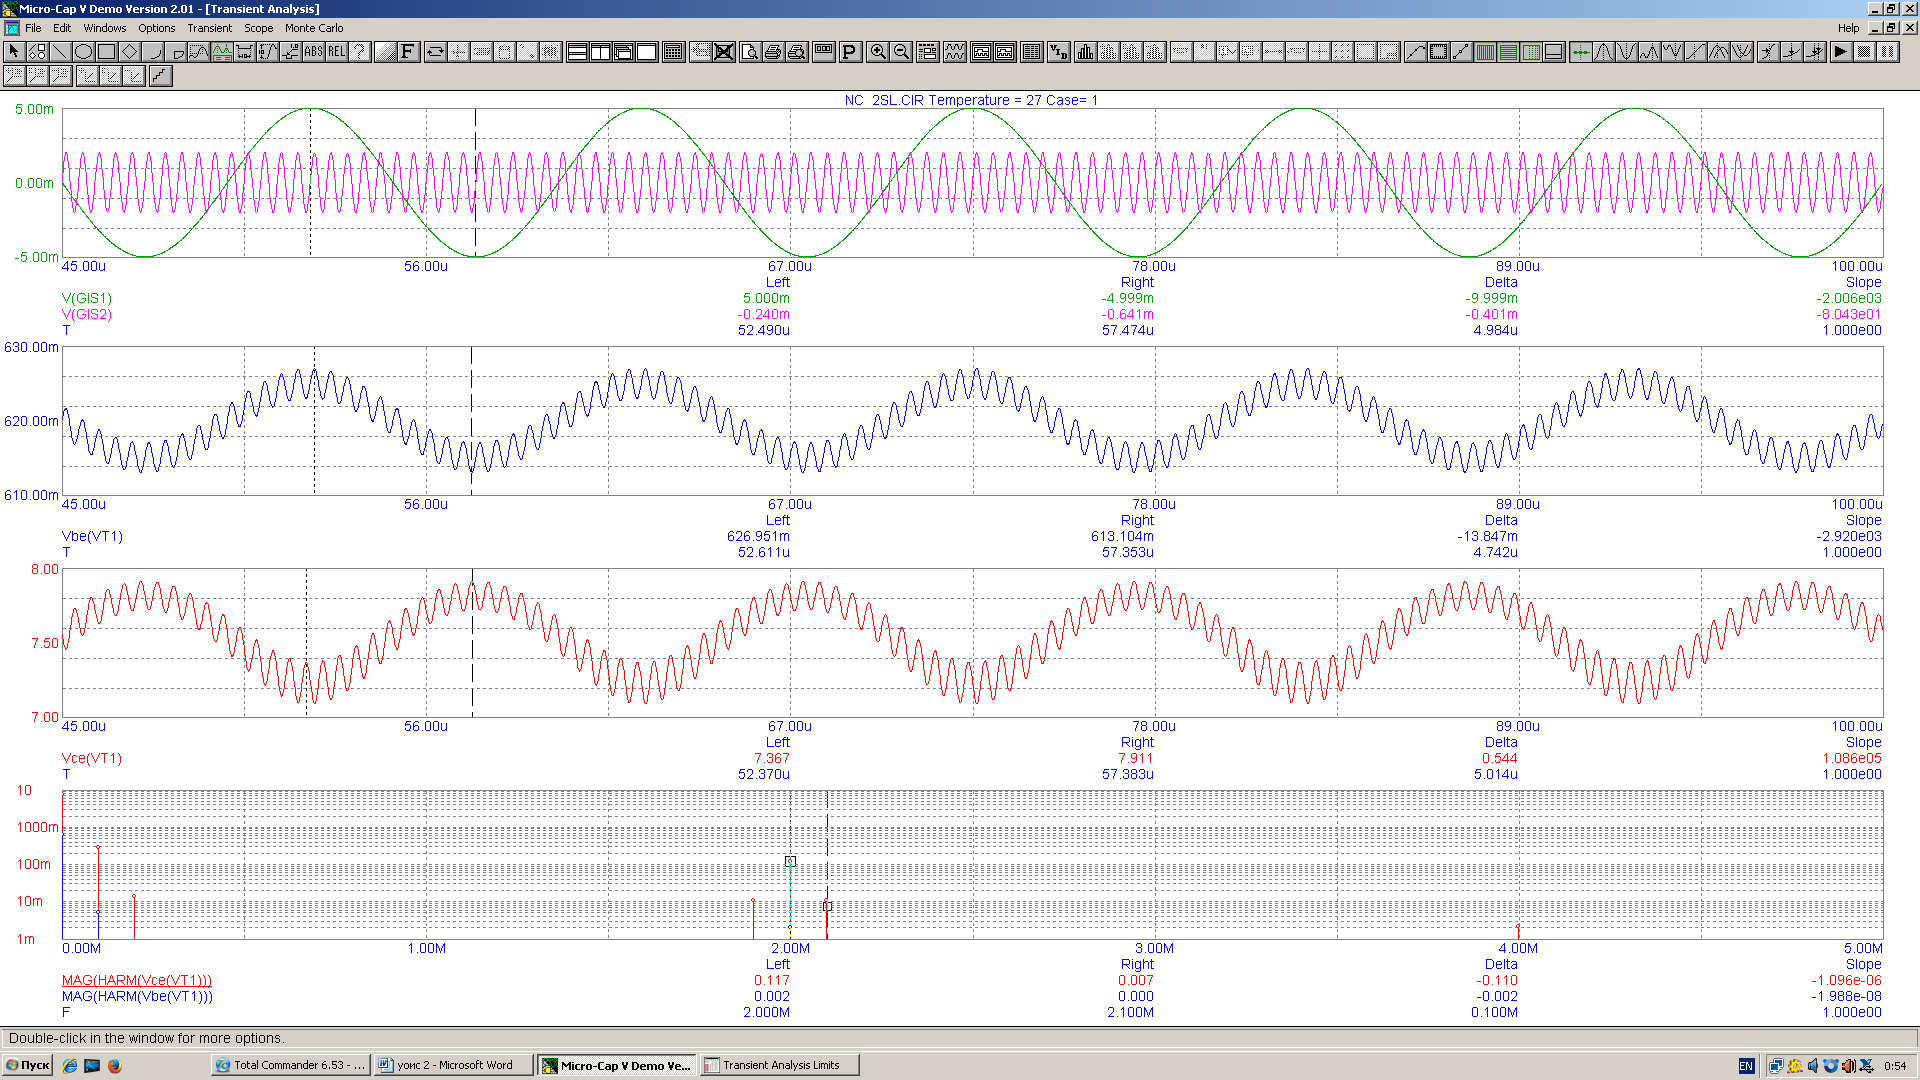Click the Peak cursor positioning icon
This screenshot has width=1920, height=1080.
[1603, 52]
